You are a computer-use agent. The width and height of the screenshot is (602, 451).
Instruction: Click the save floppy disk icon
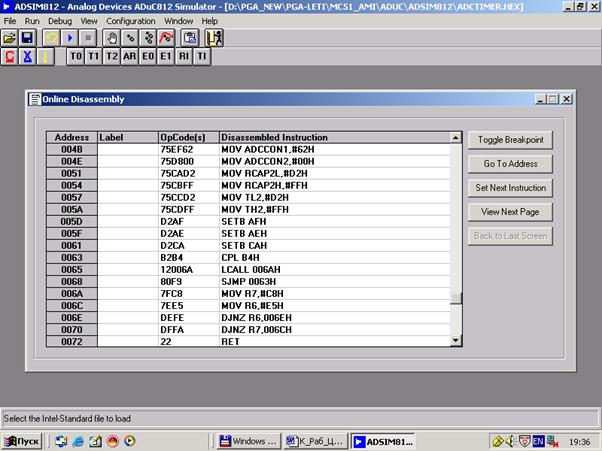tap(28, 38)
